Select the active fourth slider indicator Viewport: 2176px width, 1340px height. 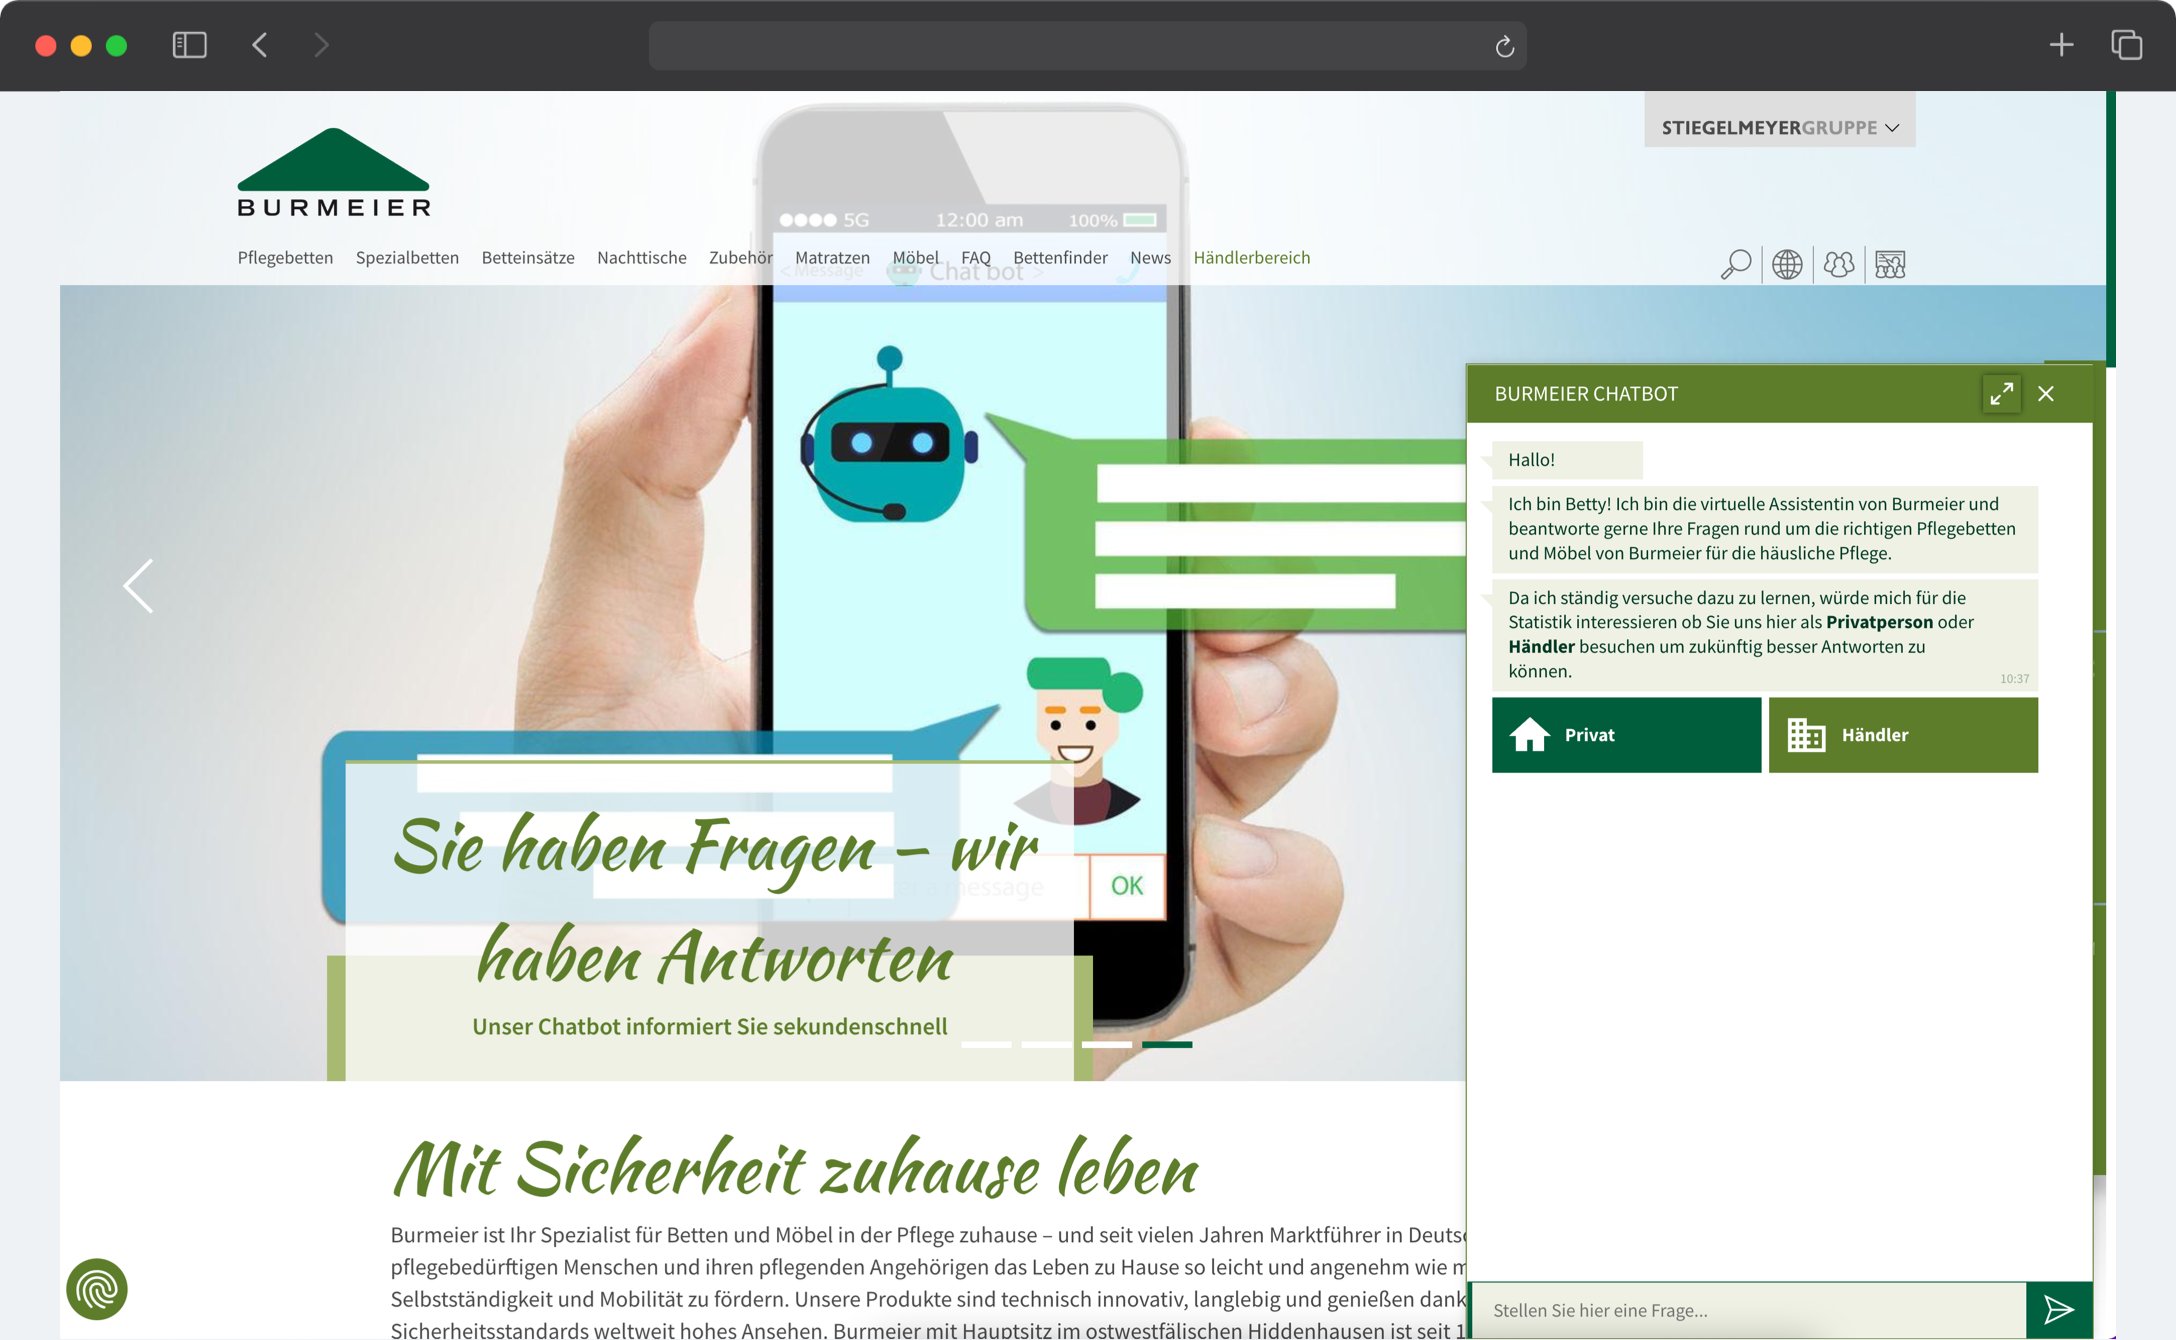coord(1167,1044)
